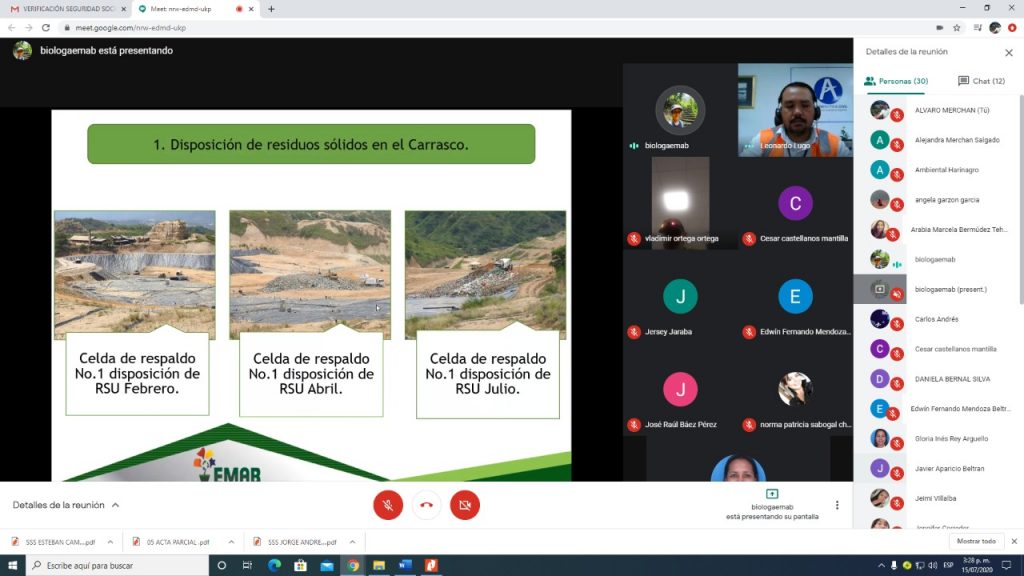Viewport: 1024px width, 576px height.
Task: Switch to the Personas (30) tab
Action: click(896, 81)
